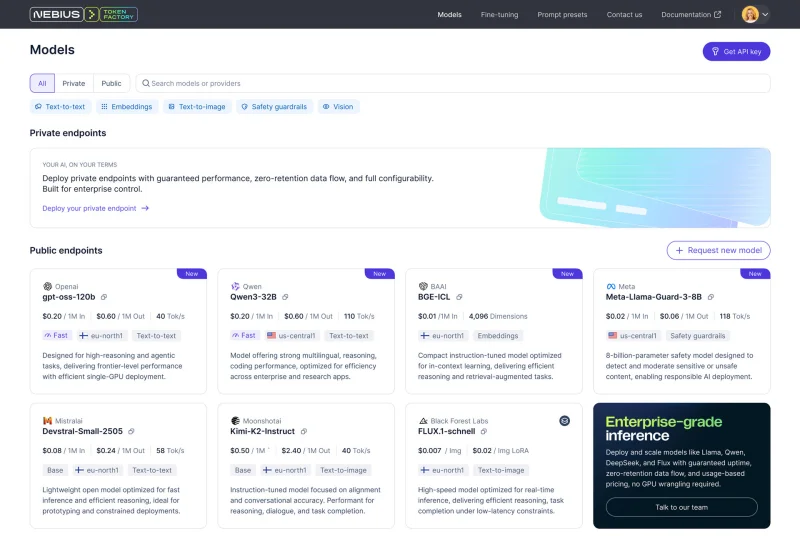This screenshot has height=536, width=800.
Task: Copy the BGE-ICL model ID
Action: tap(459, 297)
